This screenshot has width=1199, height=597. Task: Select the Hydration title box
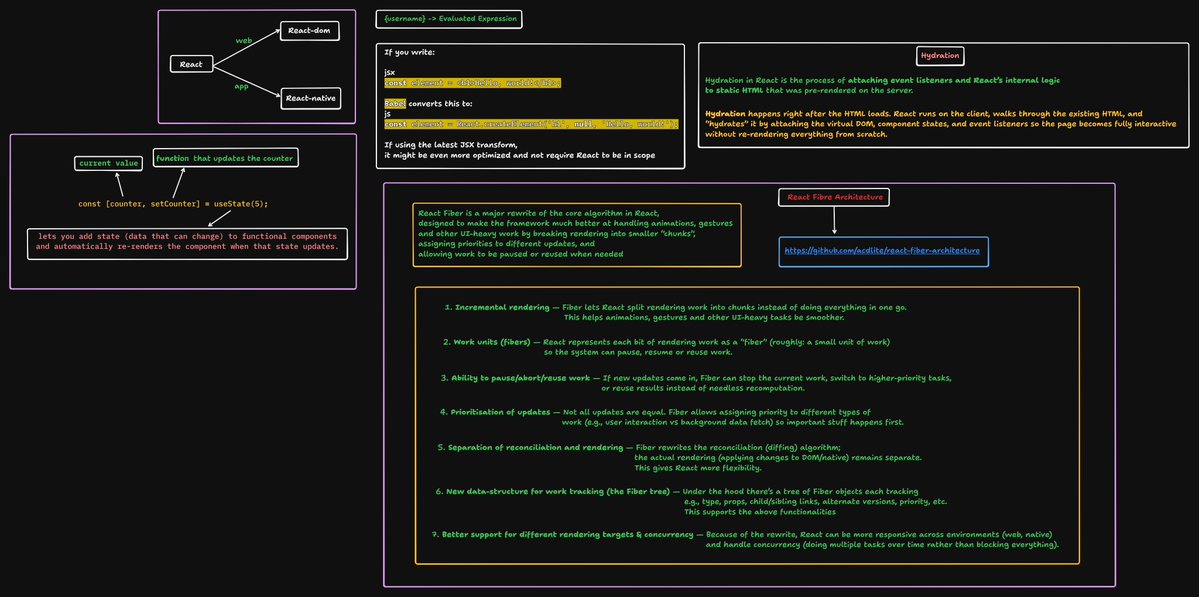pos(940,56)
